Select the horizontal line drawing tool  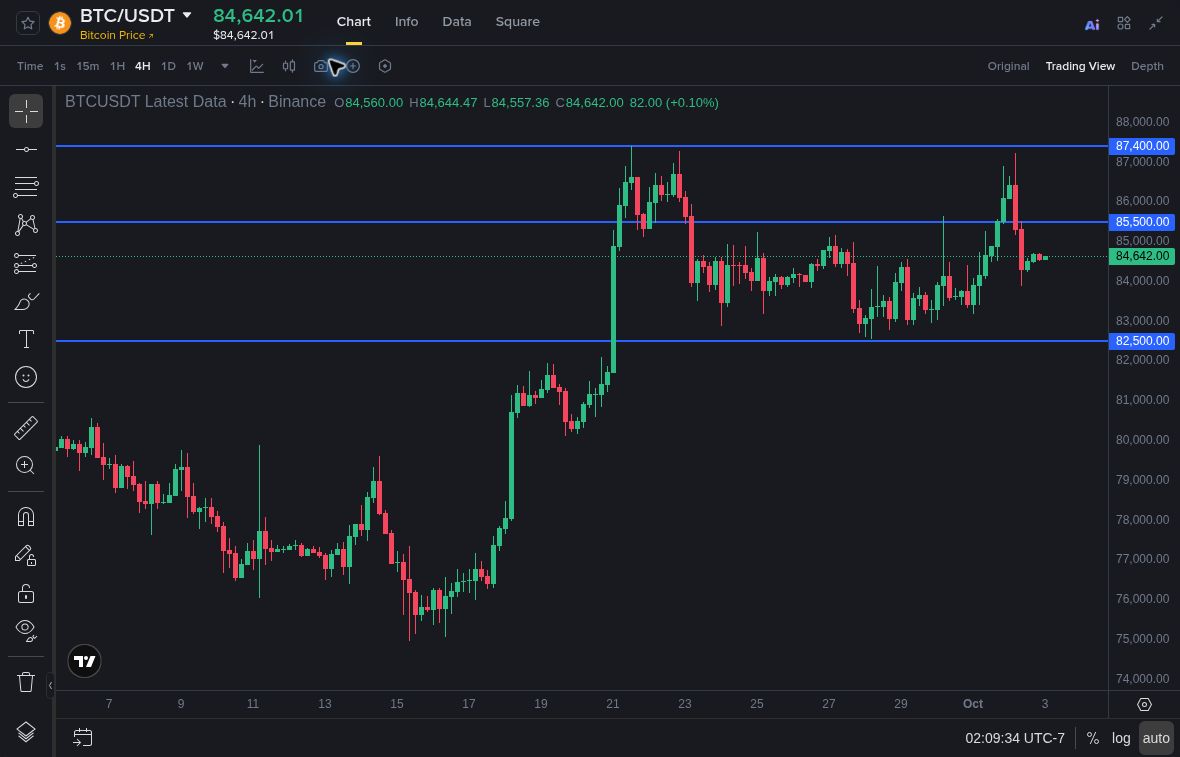tap(26, 150)
